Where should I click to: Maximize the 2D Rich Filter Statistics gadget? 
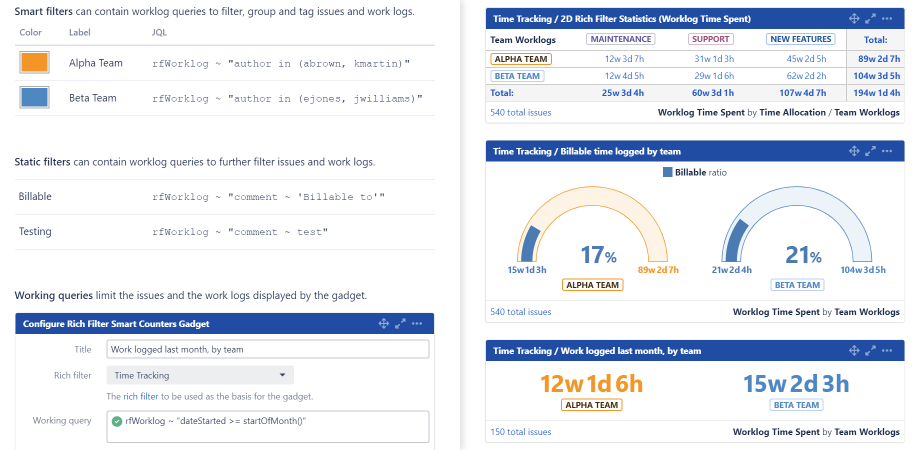pyautogui.click(x=871, y=18)
